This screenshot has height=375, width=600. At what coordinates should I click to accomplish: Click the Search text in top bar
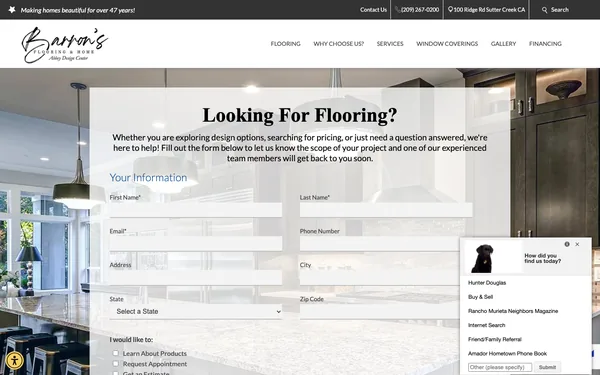pos(560,10)
